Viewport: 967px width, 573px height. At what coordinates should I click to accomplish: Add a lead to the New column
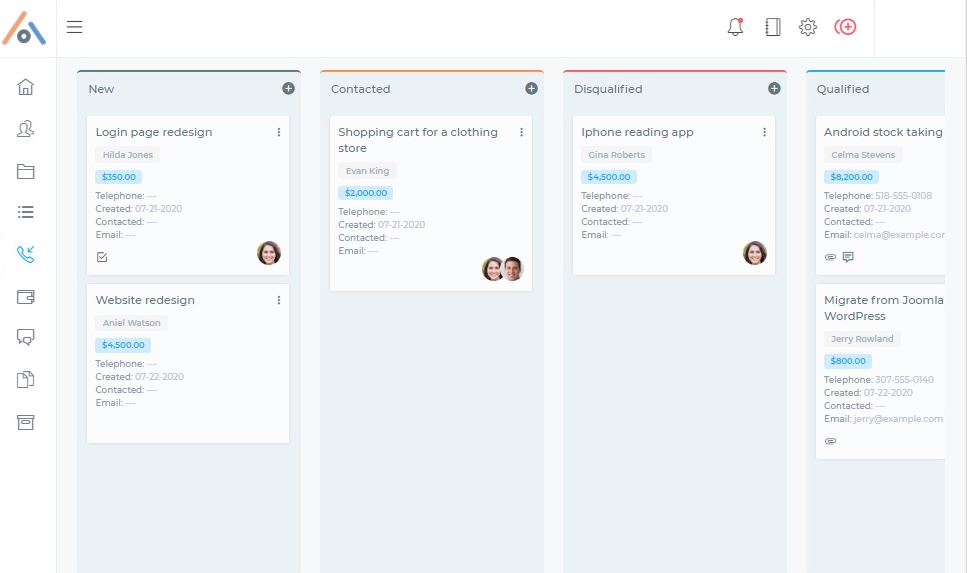coord(289,89)
